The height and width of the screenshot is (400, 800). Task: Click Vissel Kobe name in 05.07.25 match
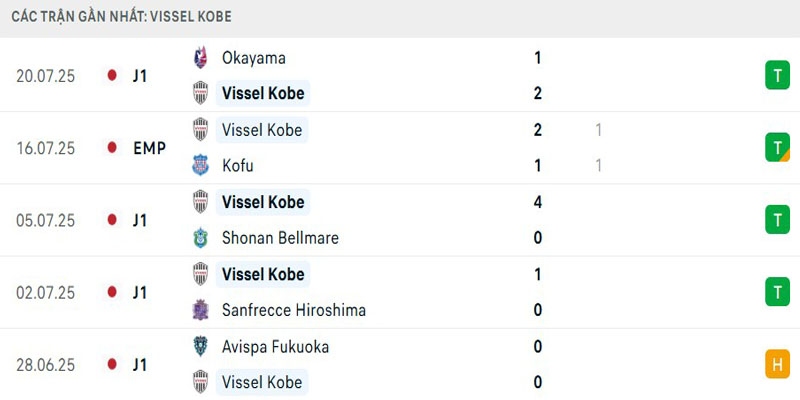262,202
